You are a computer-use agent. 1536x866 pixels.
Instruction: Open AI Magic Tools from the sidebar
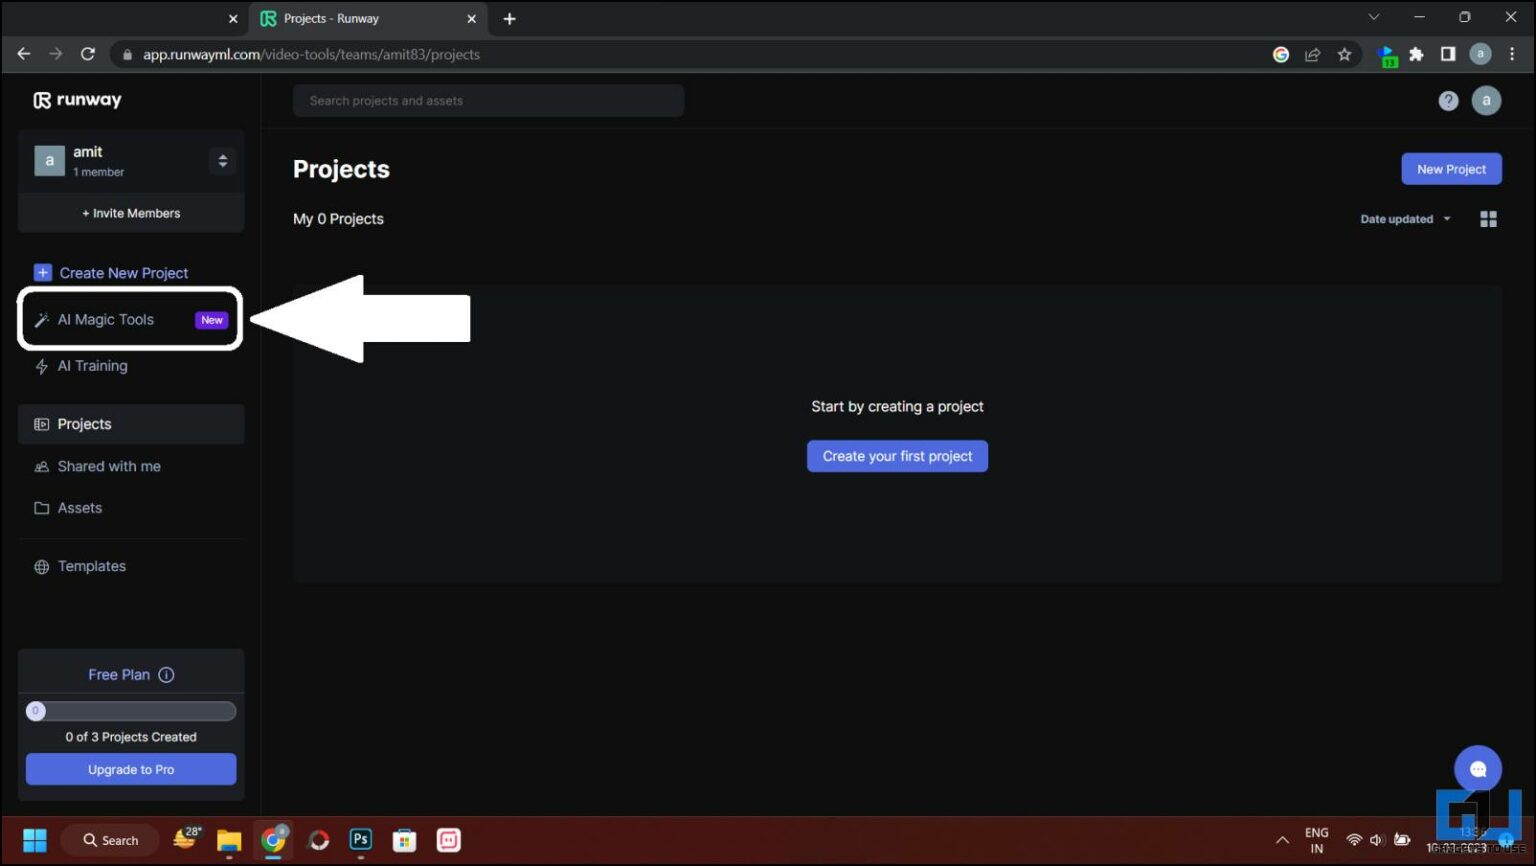pyautogui.click(x=105, y=319)
